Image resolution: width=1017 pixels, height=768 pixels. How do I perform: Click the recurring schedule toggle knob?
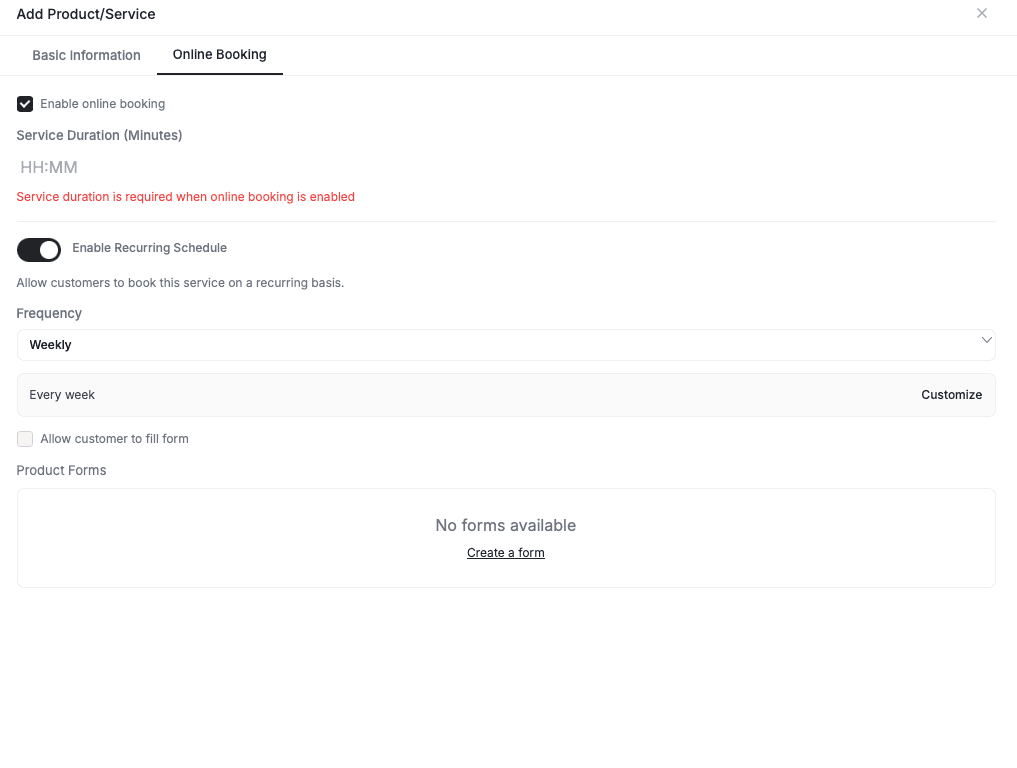tap(48, 249)
